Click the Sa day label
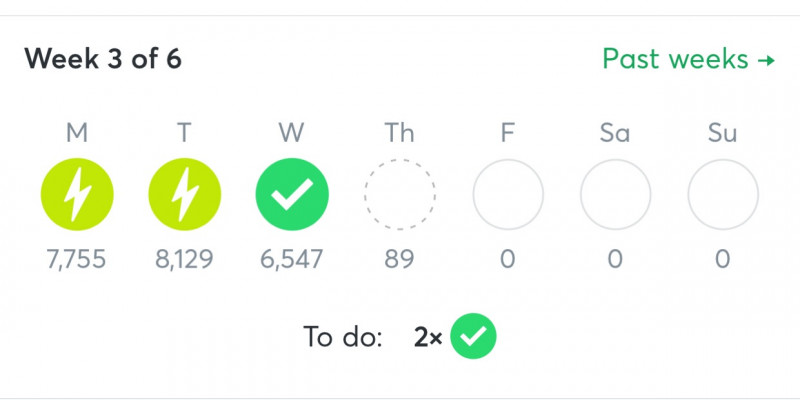800x400 pixels. tap(615, 133)
